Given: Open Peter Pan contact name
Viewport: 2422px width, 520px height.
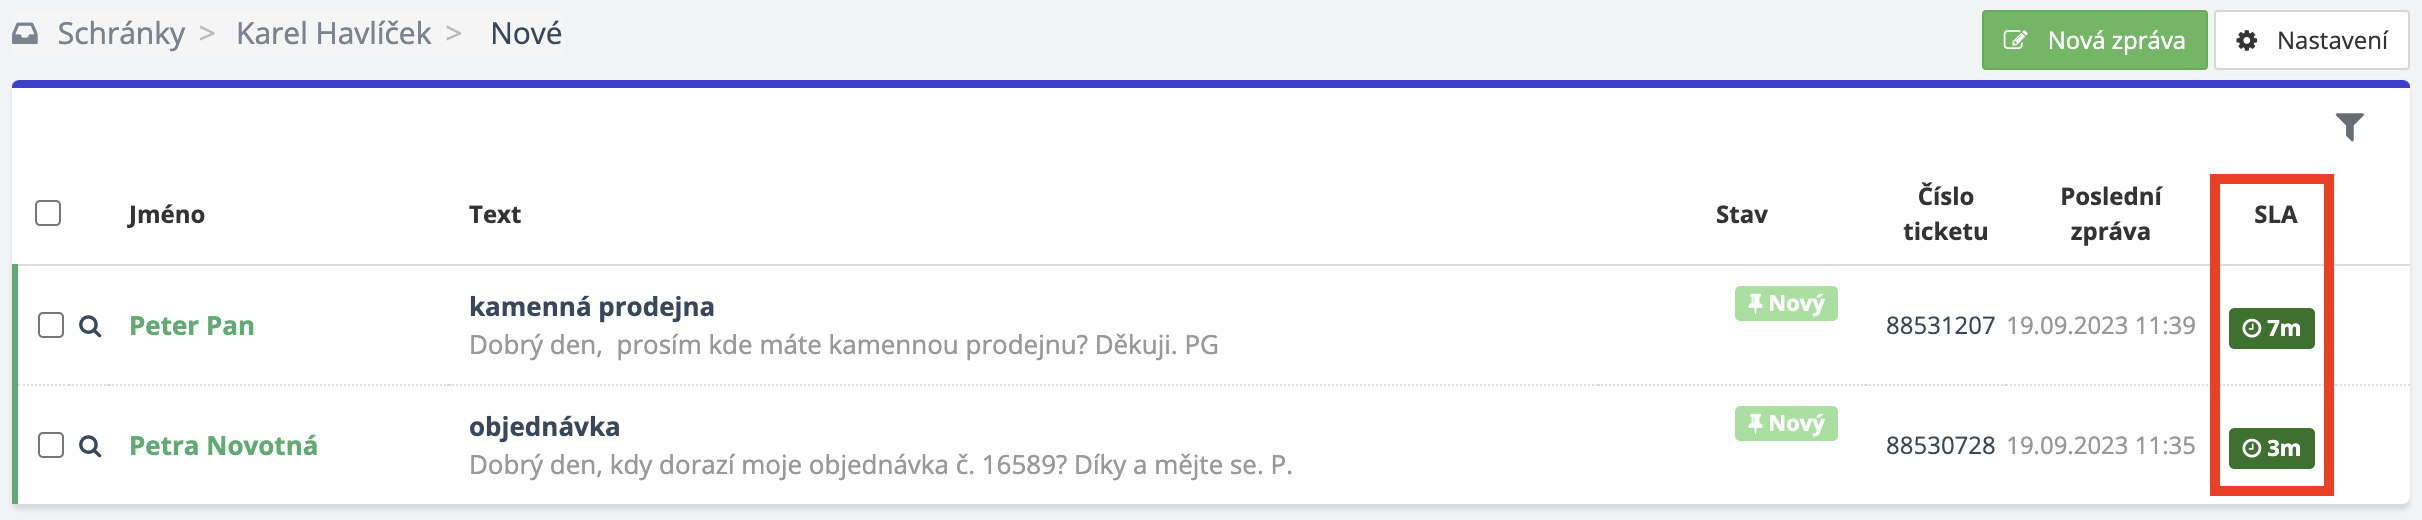Looking at the screenshot, I should [x=192, y=326].
